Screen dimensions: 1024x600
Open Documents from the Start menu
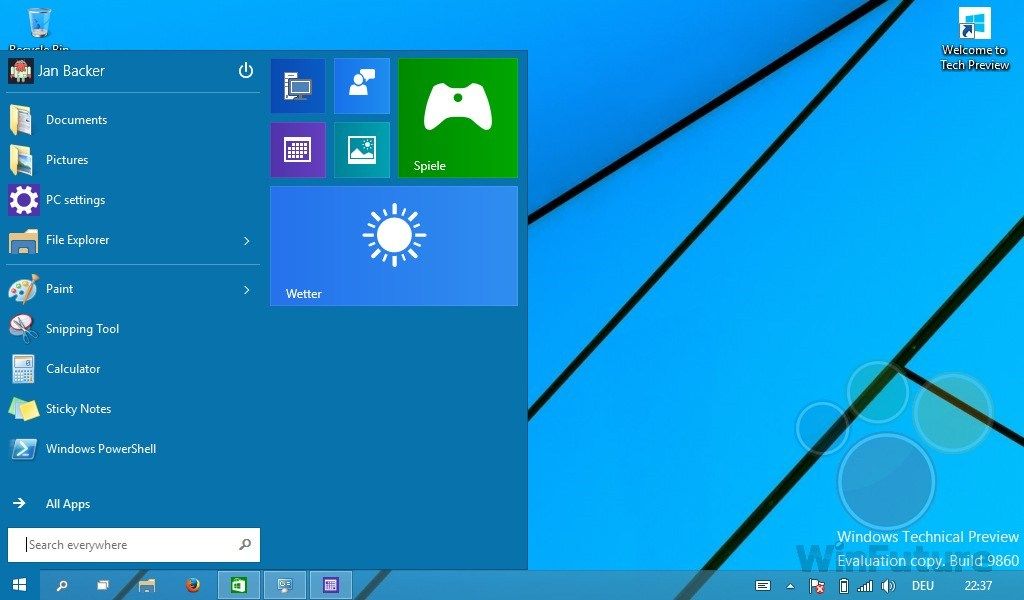(x=76, y=120)
